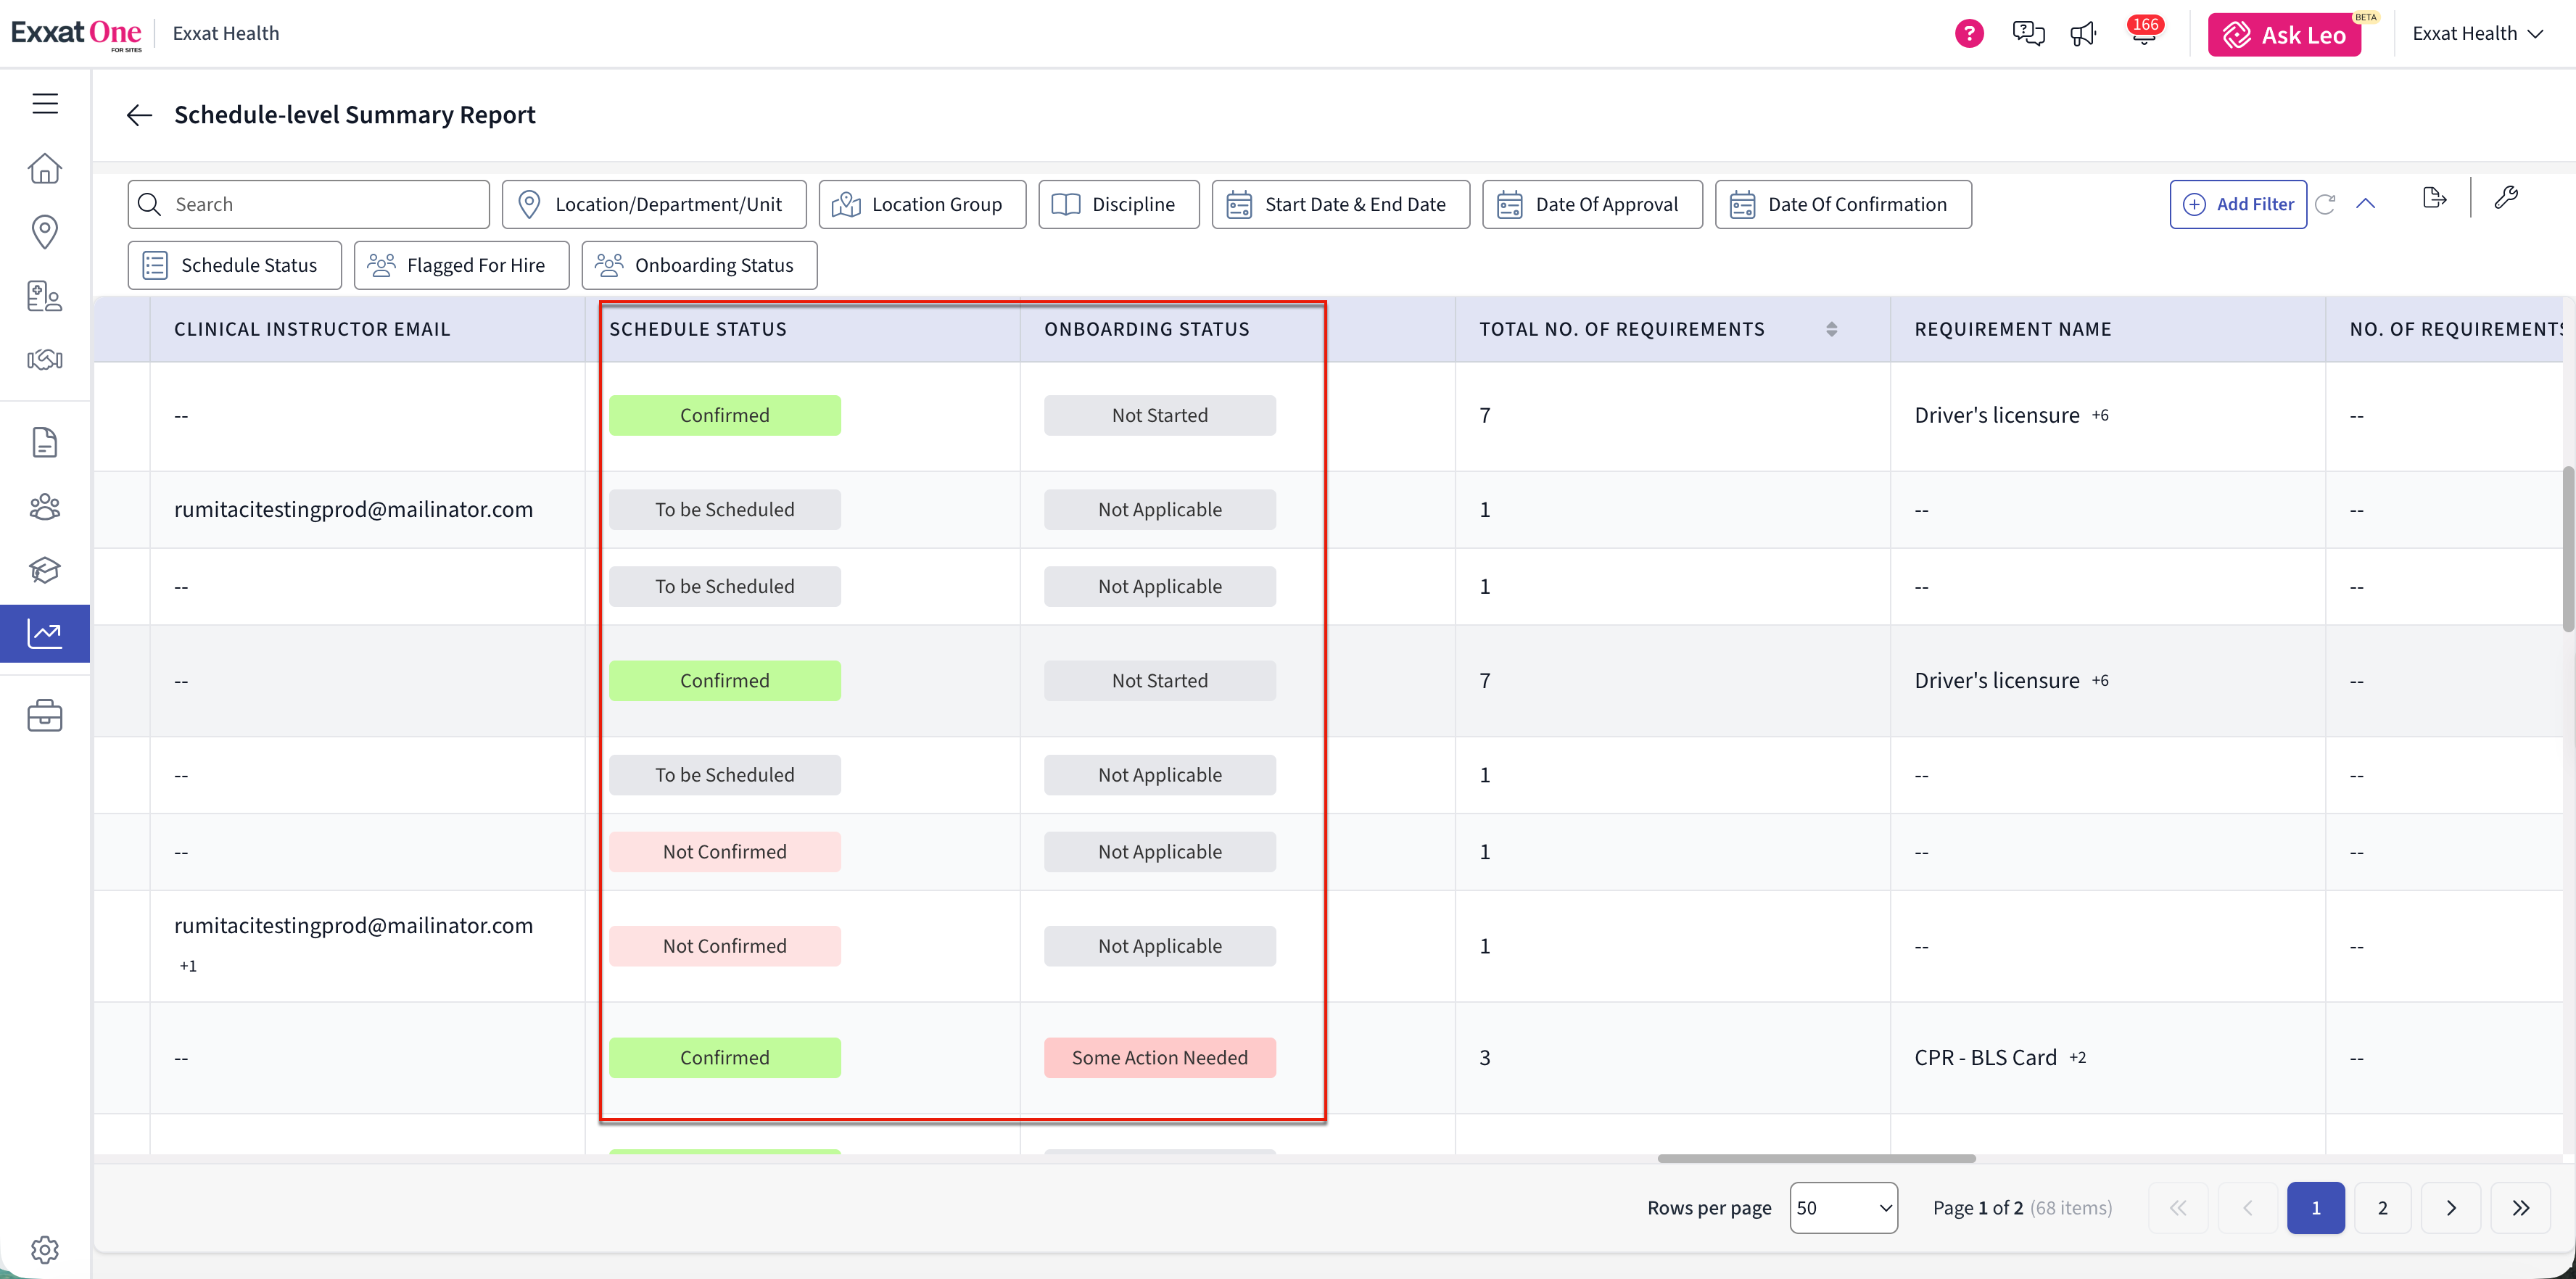Open the hamburger menu in the sidebar
This screenshot has width=2576, height=1279.
pos(45,103)
